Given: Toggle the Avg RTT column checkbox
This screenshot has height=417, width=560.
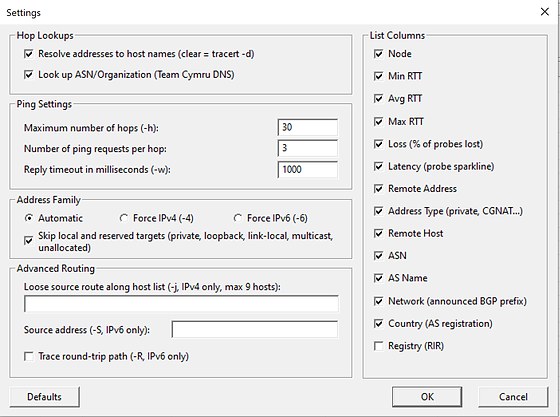Looking at the screenshot, I should 378,99.
